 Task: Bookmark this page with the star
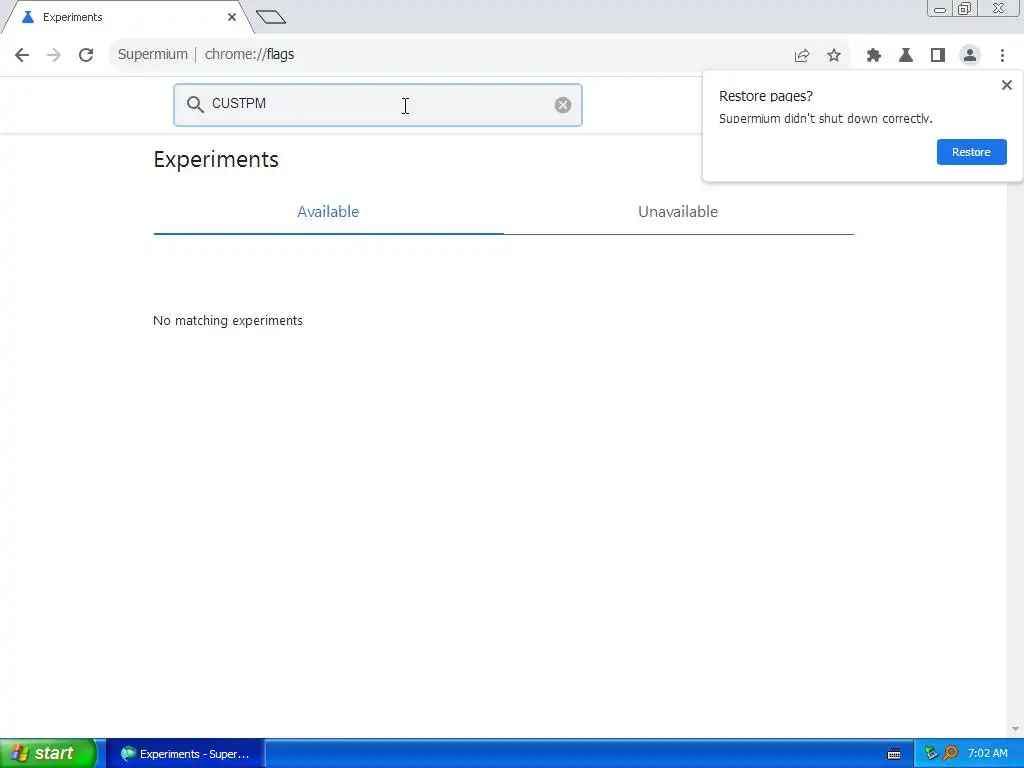click(834, 56)
